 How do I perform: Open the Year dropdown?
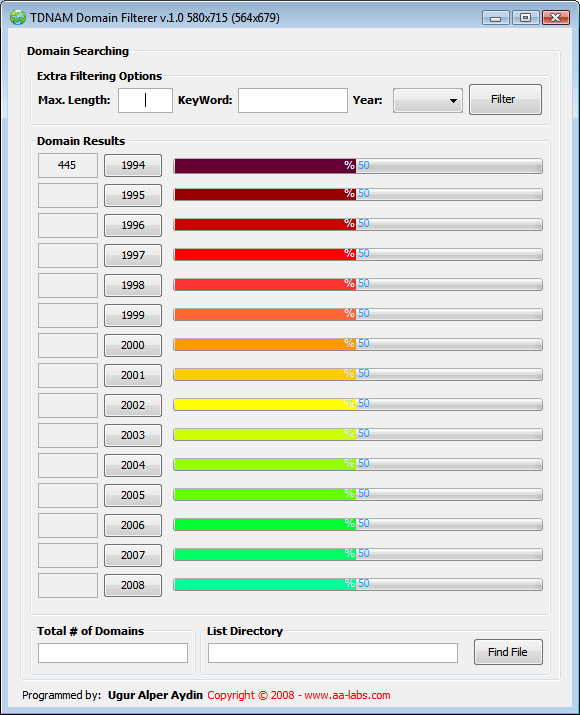point(428,100)
